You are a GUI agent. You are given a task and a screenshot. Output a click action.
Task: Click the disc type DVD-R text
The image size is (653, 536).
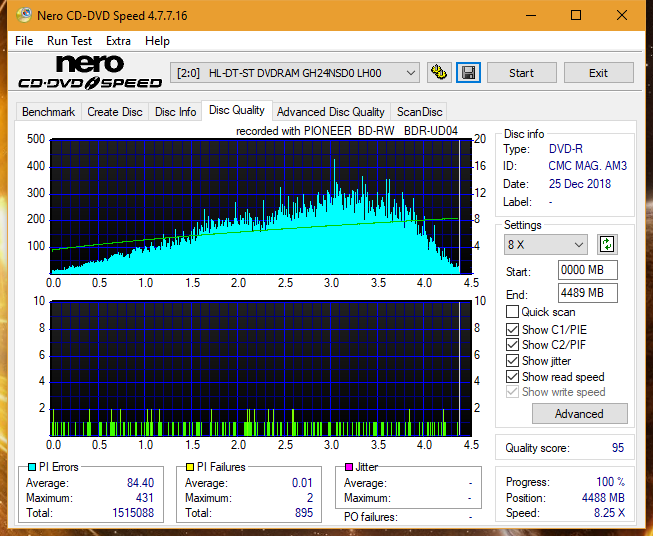566,149
